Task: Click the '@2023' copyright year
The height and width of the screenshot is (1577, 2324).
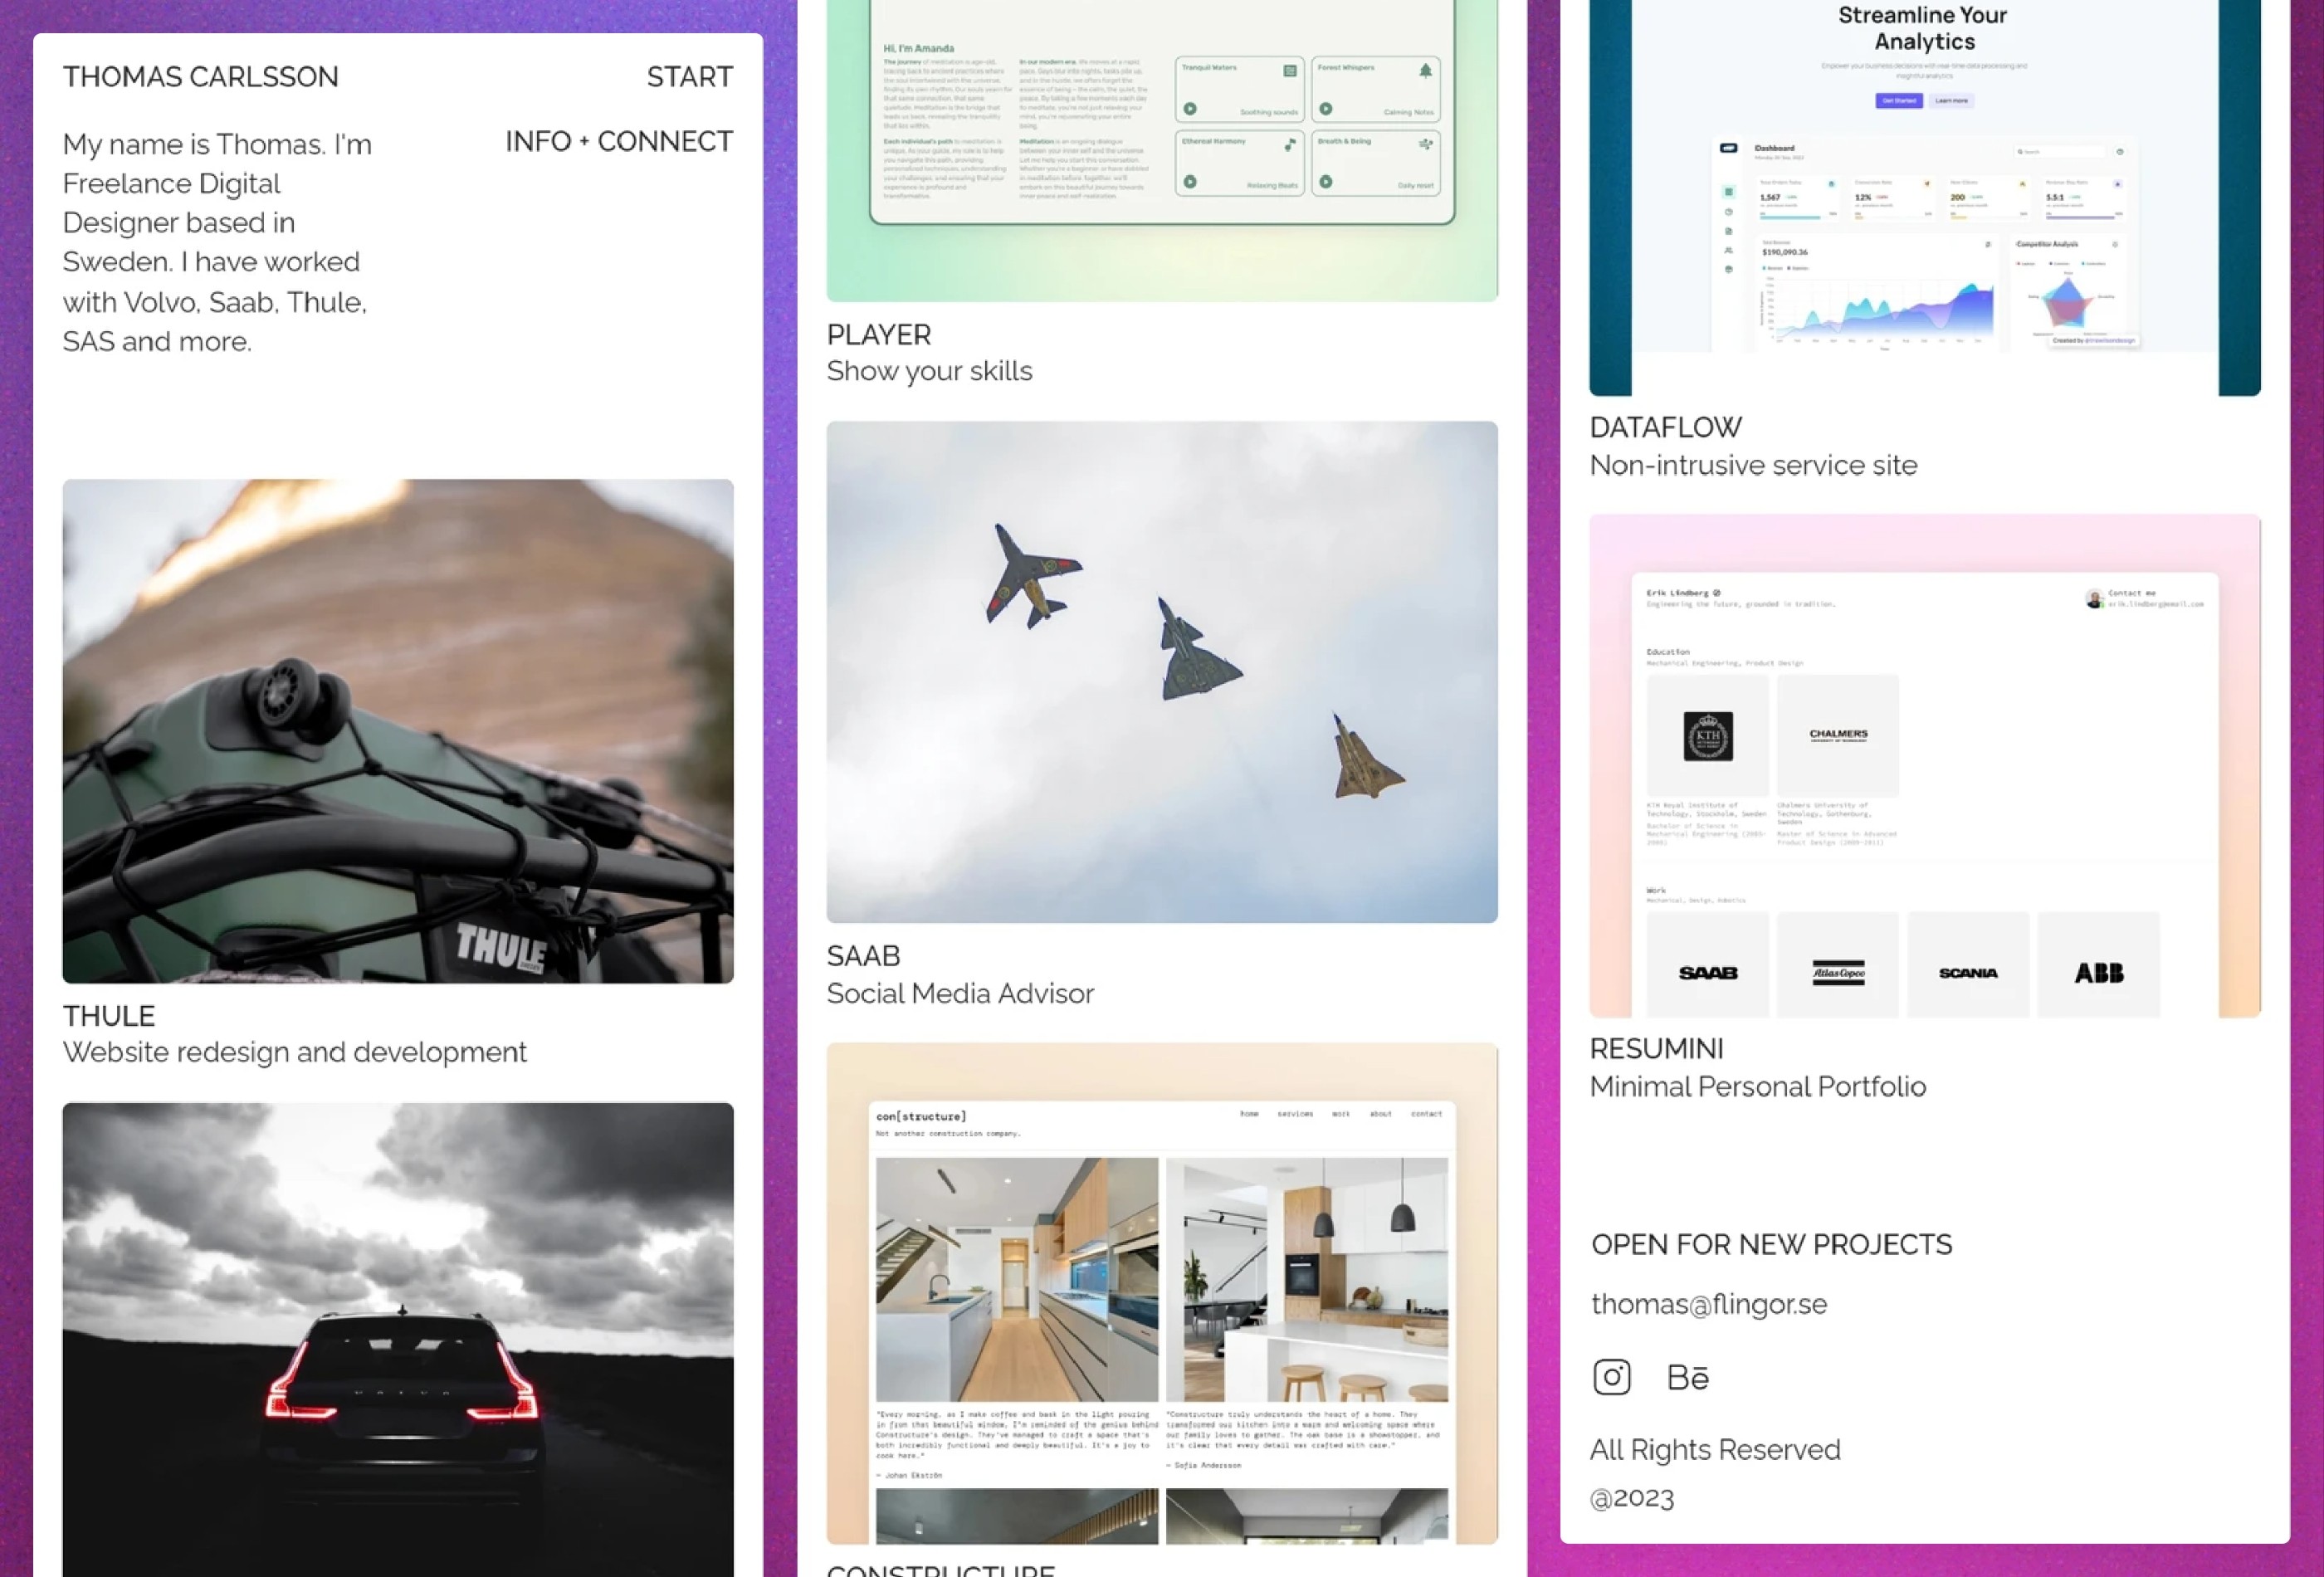Action: click(1632, 1498)
